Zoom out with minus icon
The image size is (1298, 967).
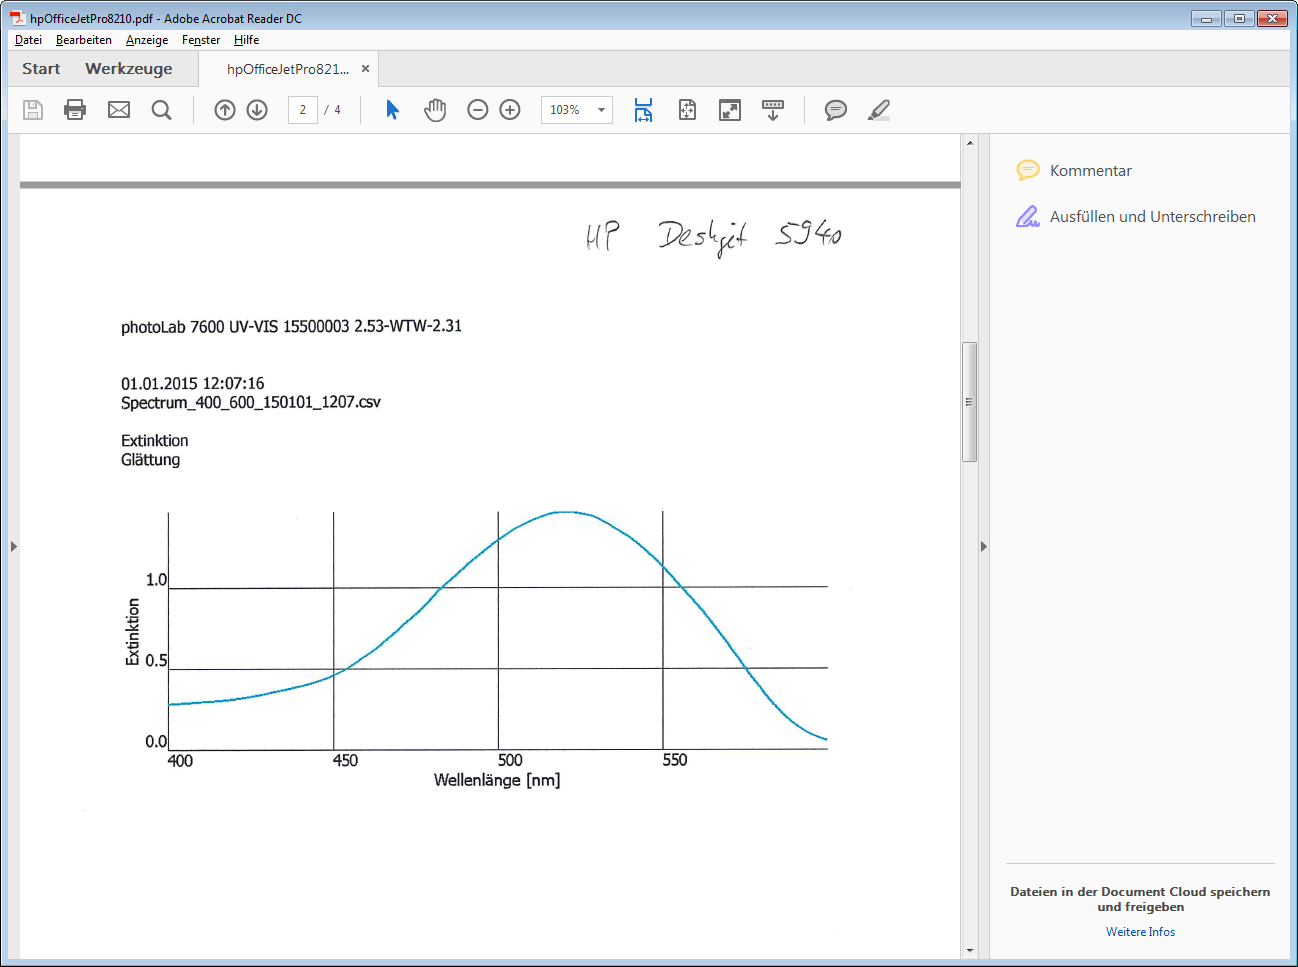pyautogui.click(x=478, y=110)
